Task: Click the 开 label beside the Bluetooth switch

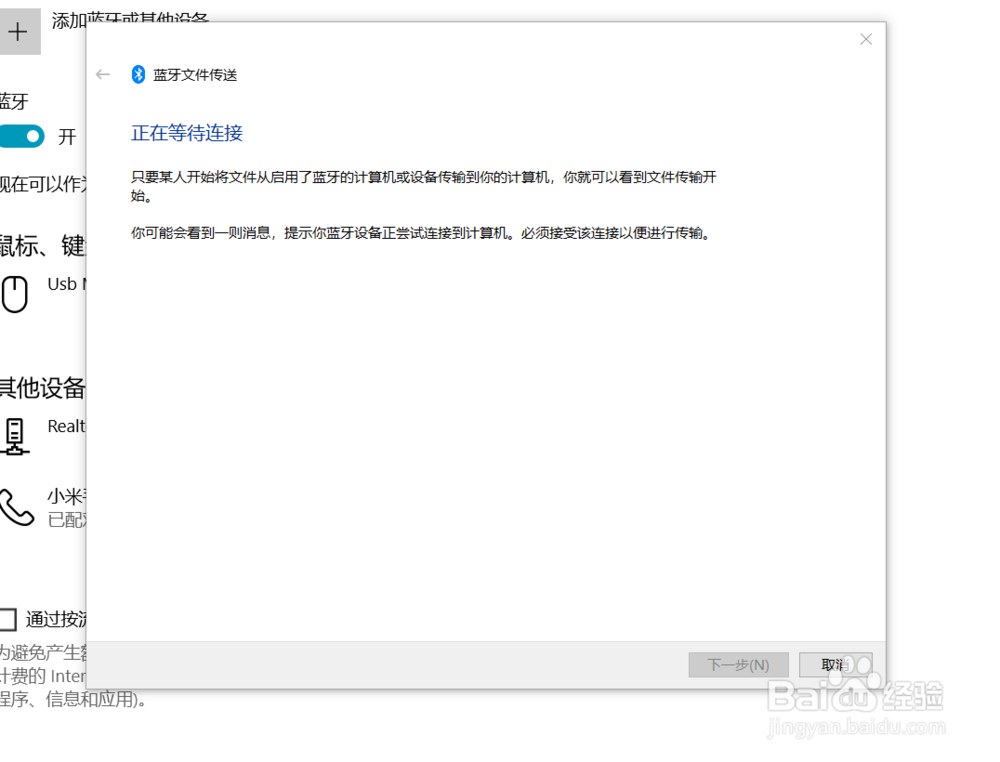Action: coord(68,135)
